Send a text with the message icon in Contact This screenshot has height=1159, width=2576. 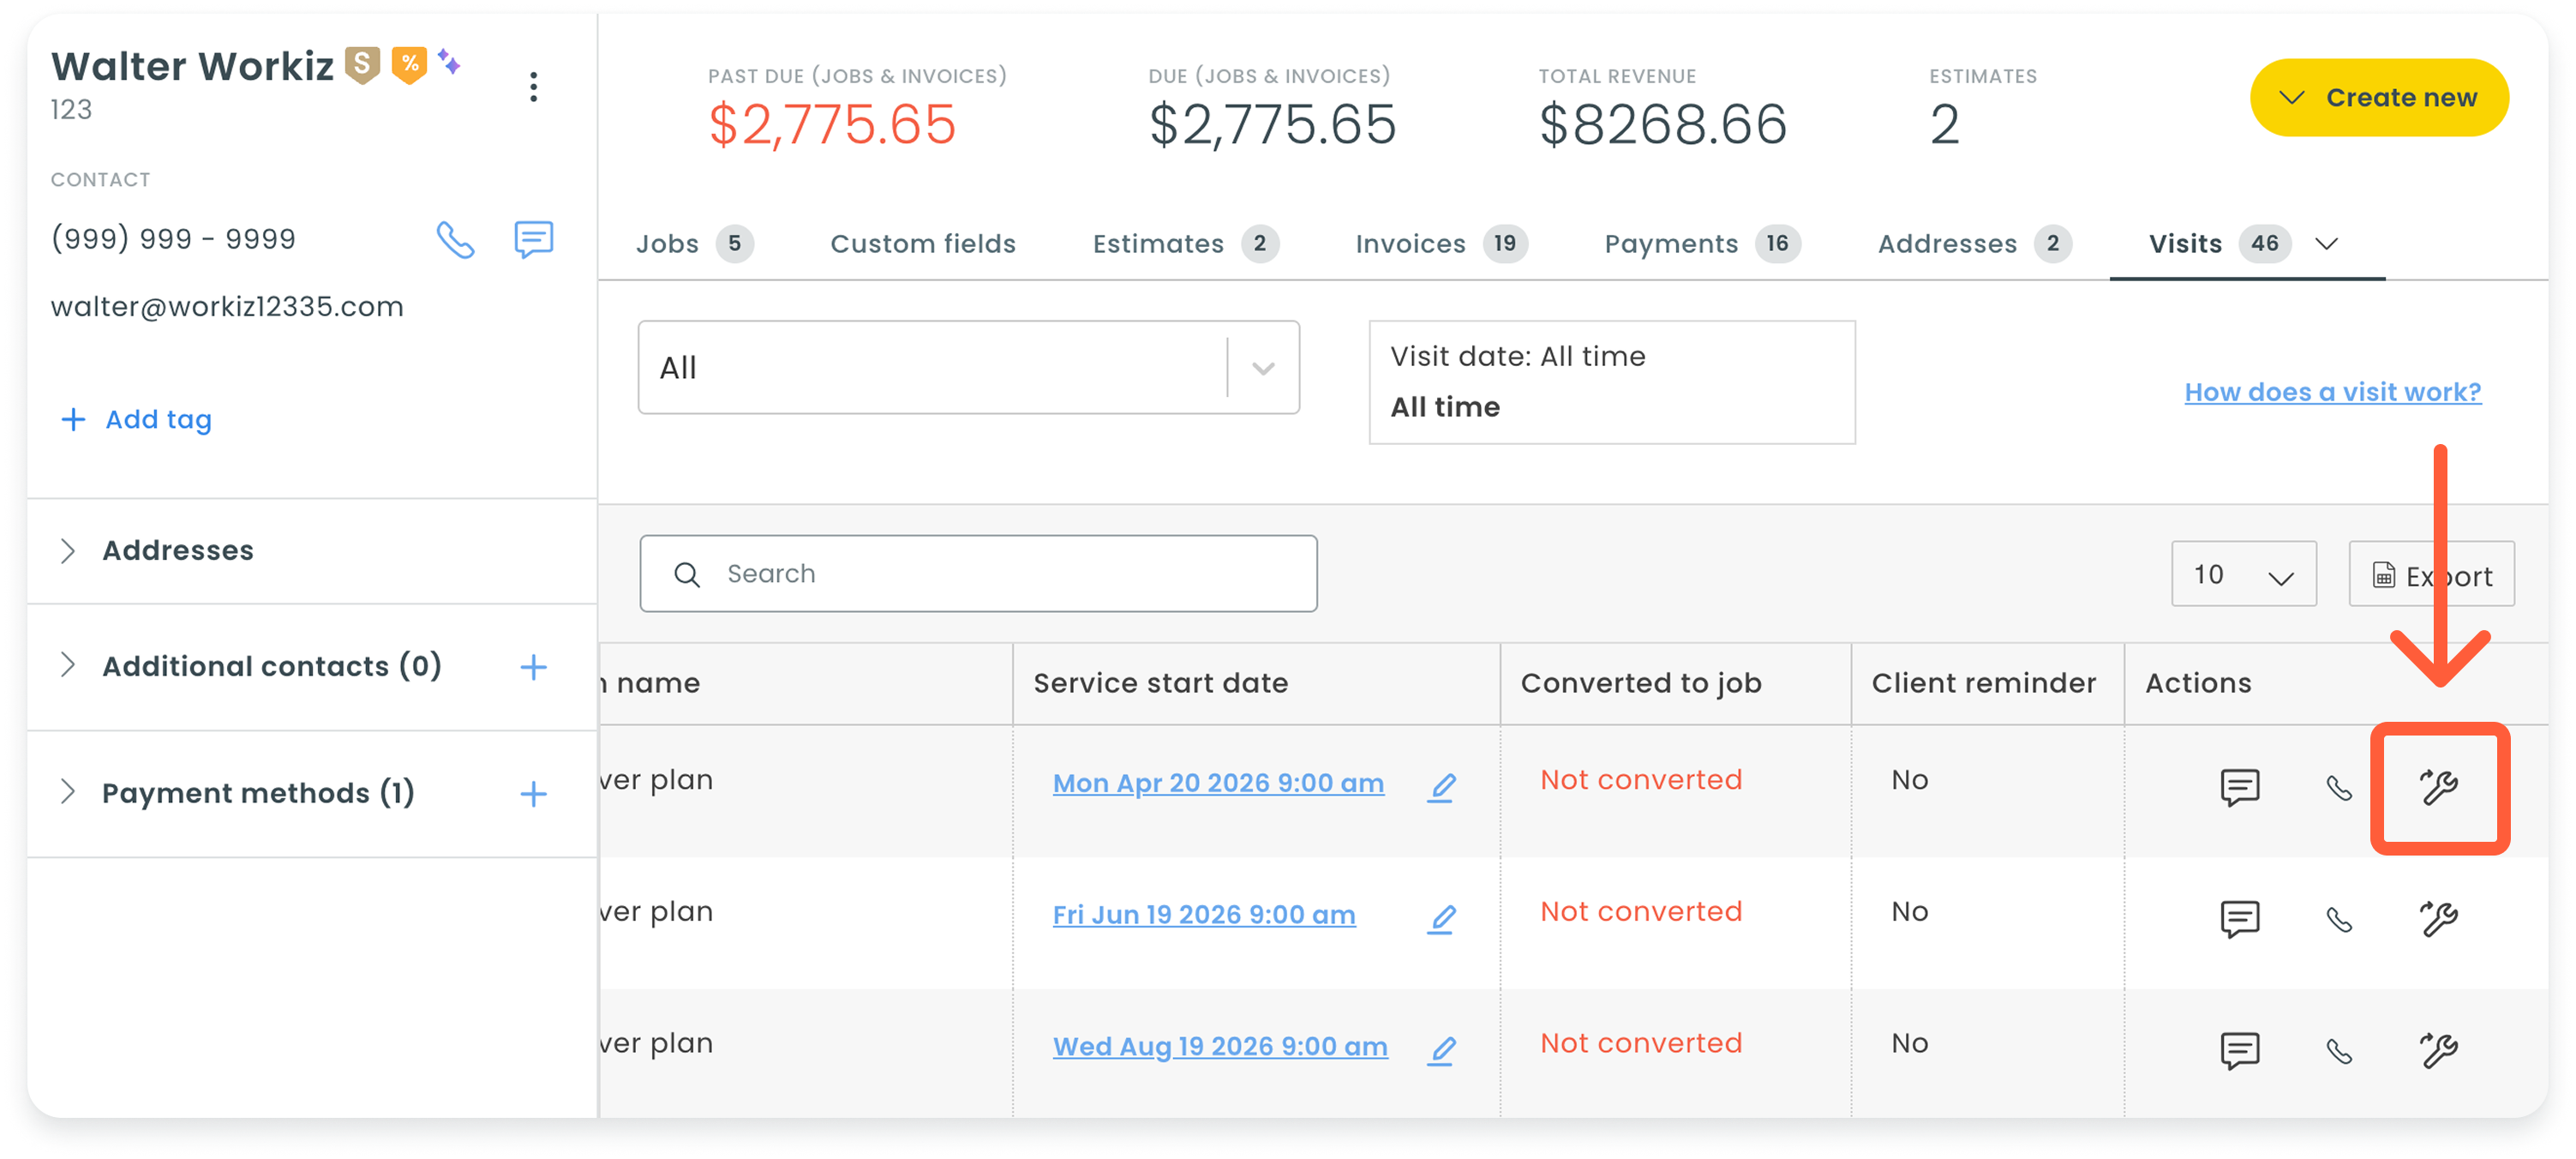point(534,240)
